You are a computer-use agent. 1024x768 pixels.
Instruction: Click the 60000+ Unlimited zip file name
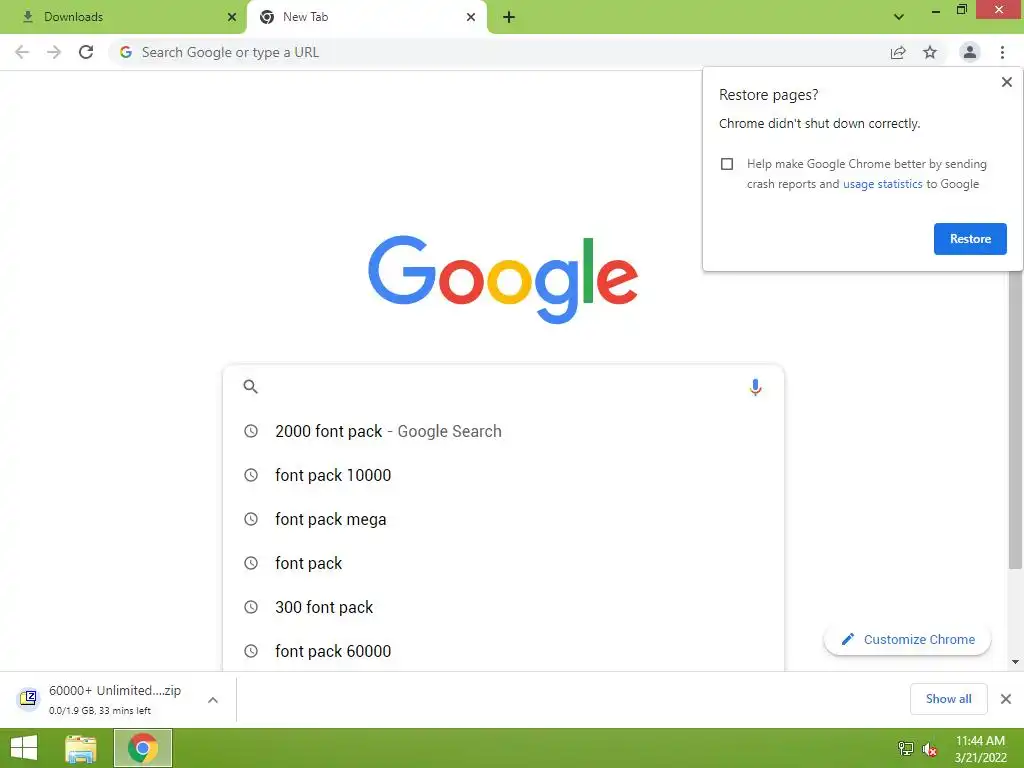[x=115, y=690]
